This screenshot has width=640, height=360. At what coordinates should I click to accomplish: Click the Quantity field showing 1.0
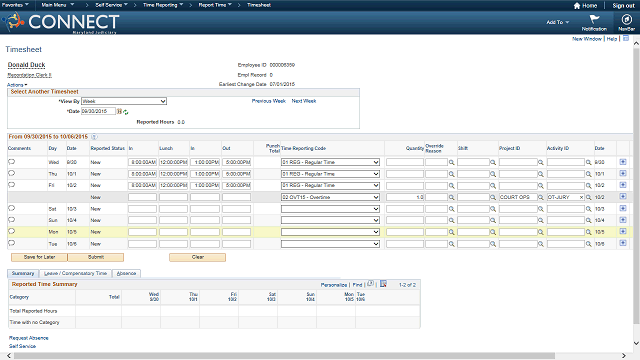(x=405, y=197)
